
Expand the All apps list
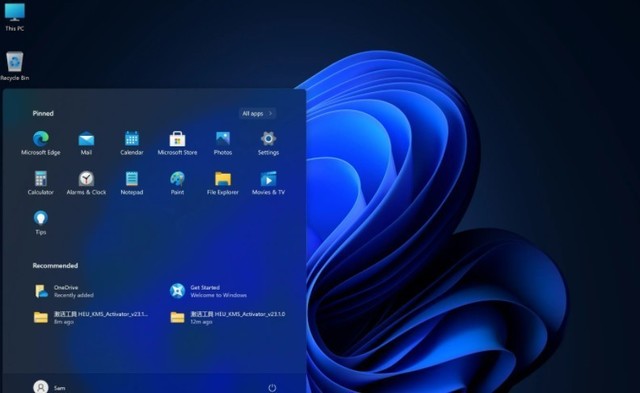(x=257, y=113)
